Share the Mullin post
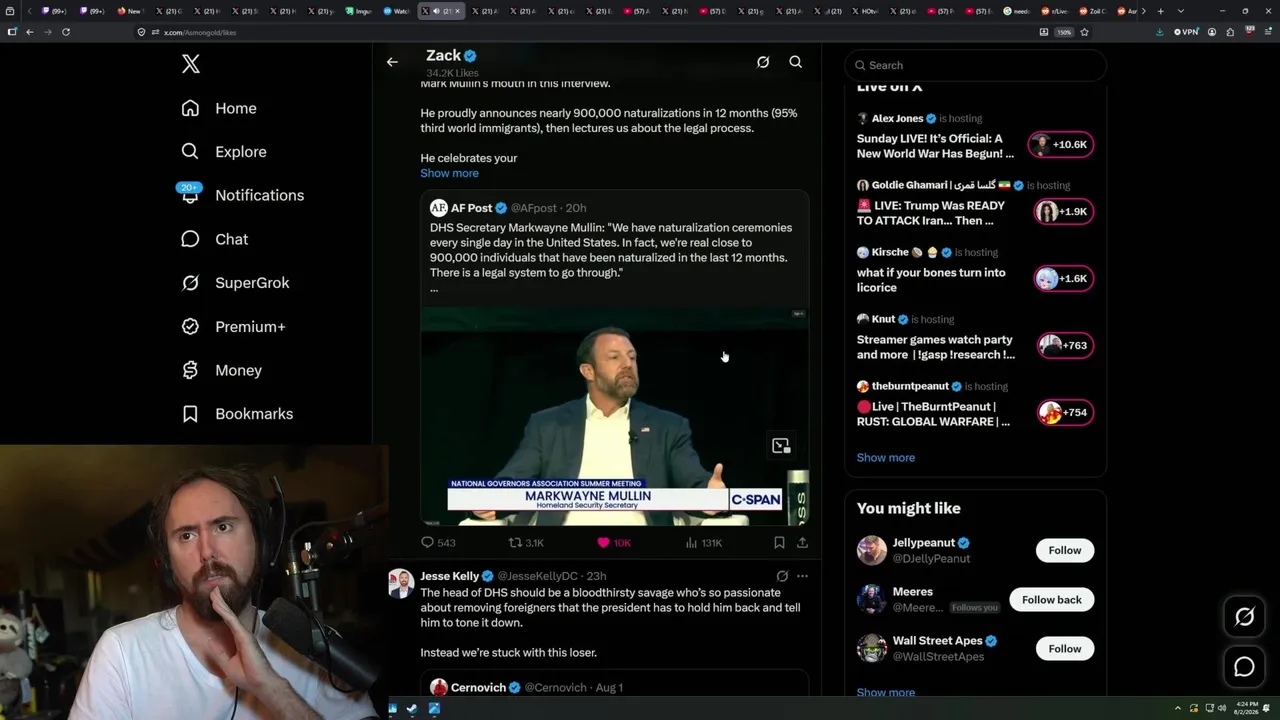 [802, 543]
